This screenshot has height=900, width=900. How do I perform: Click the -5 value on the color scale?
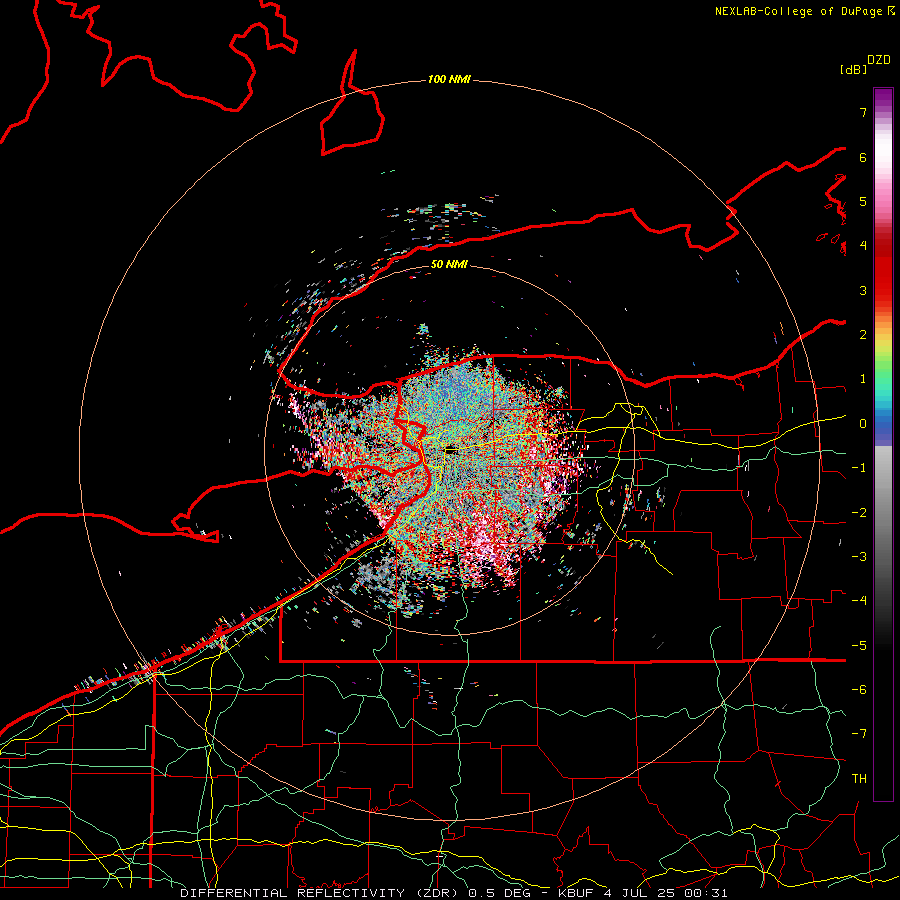point(859,646)
